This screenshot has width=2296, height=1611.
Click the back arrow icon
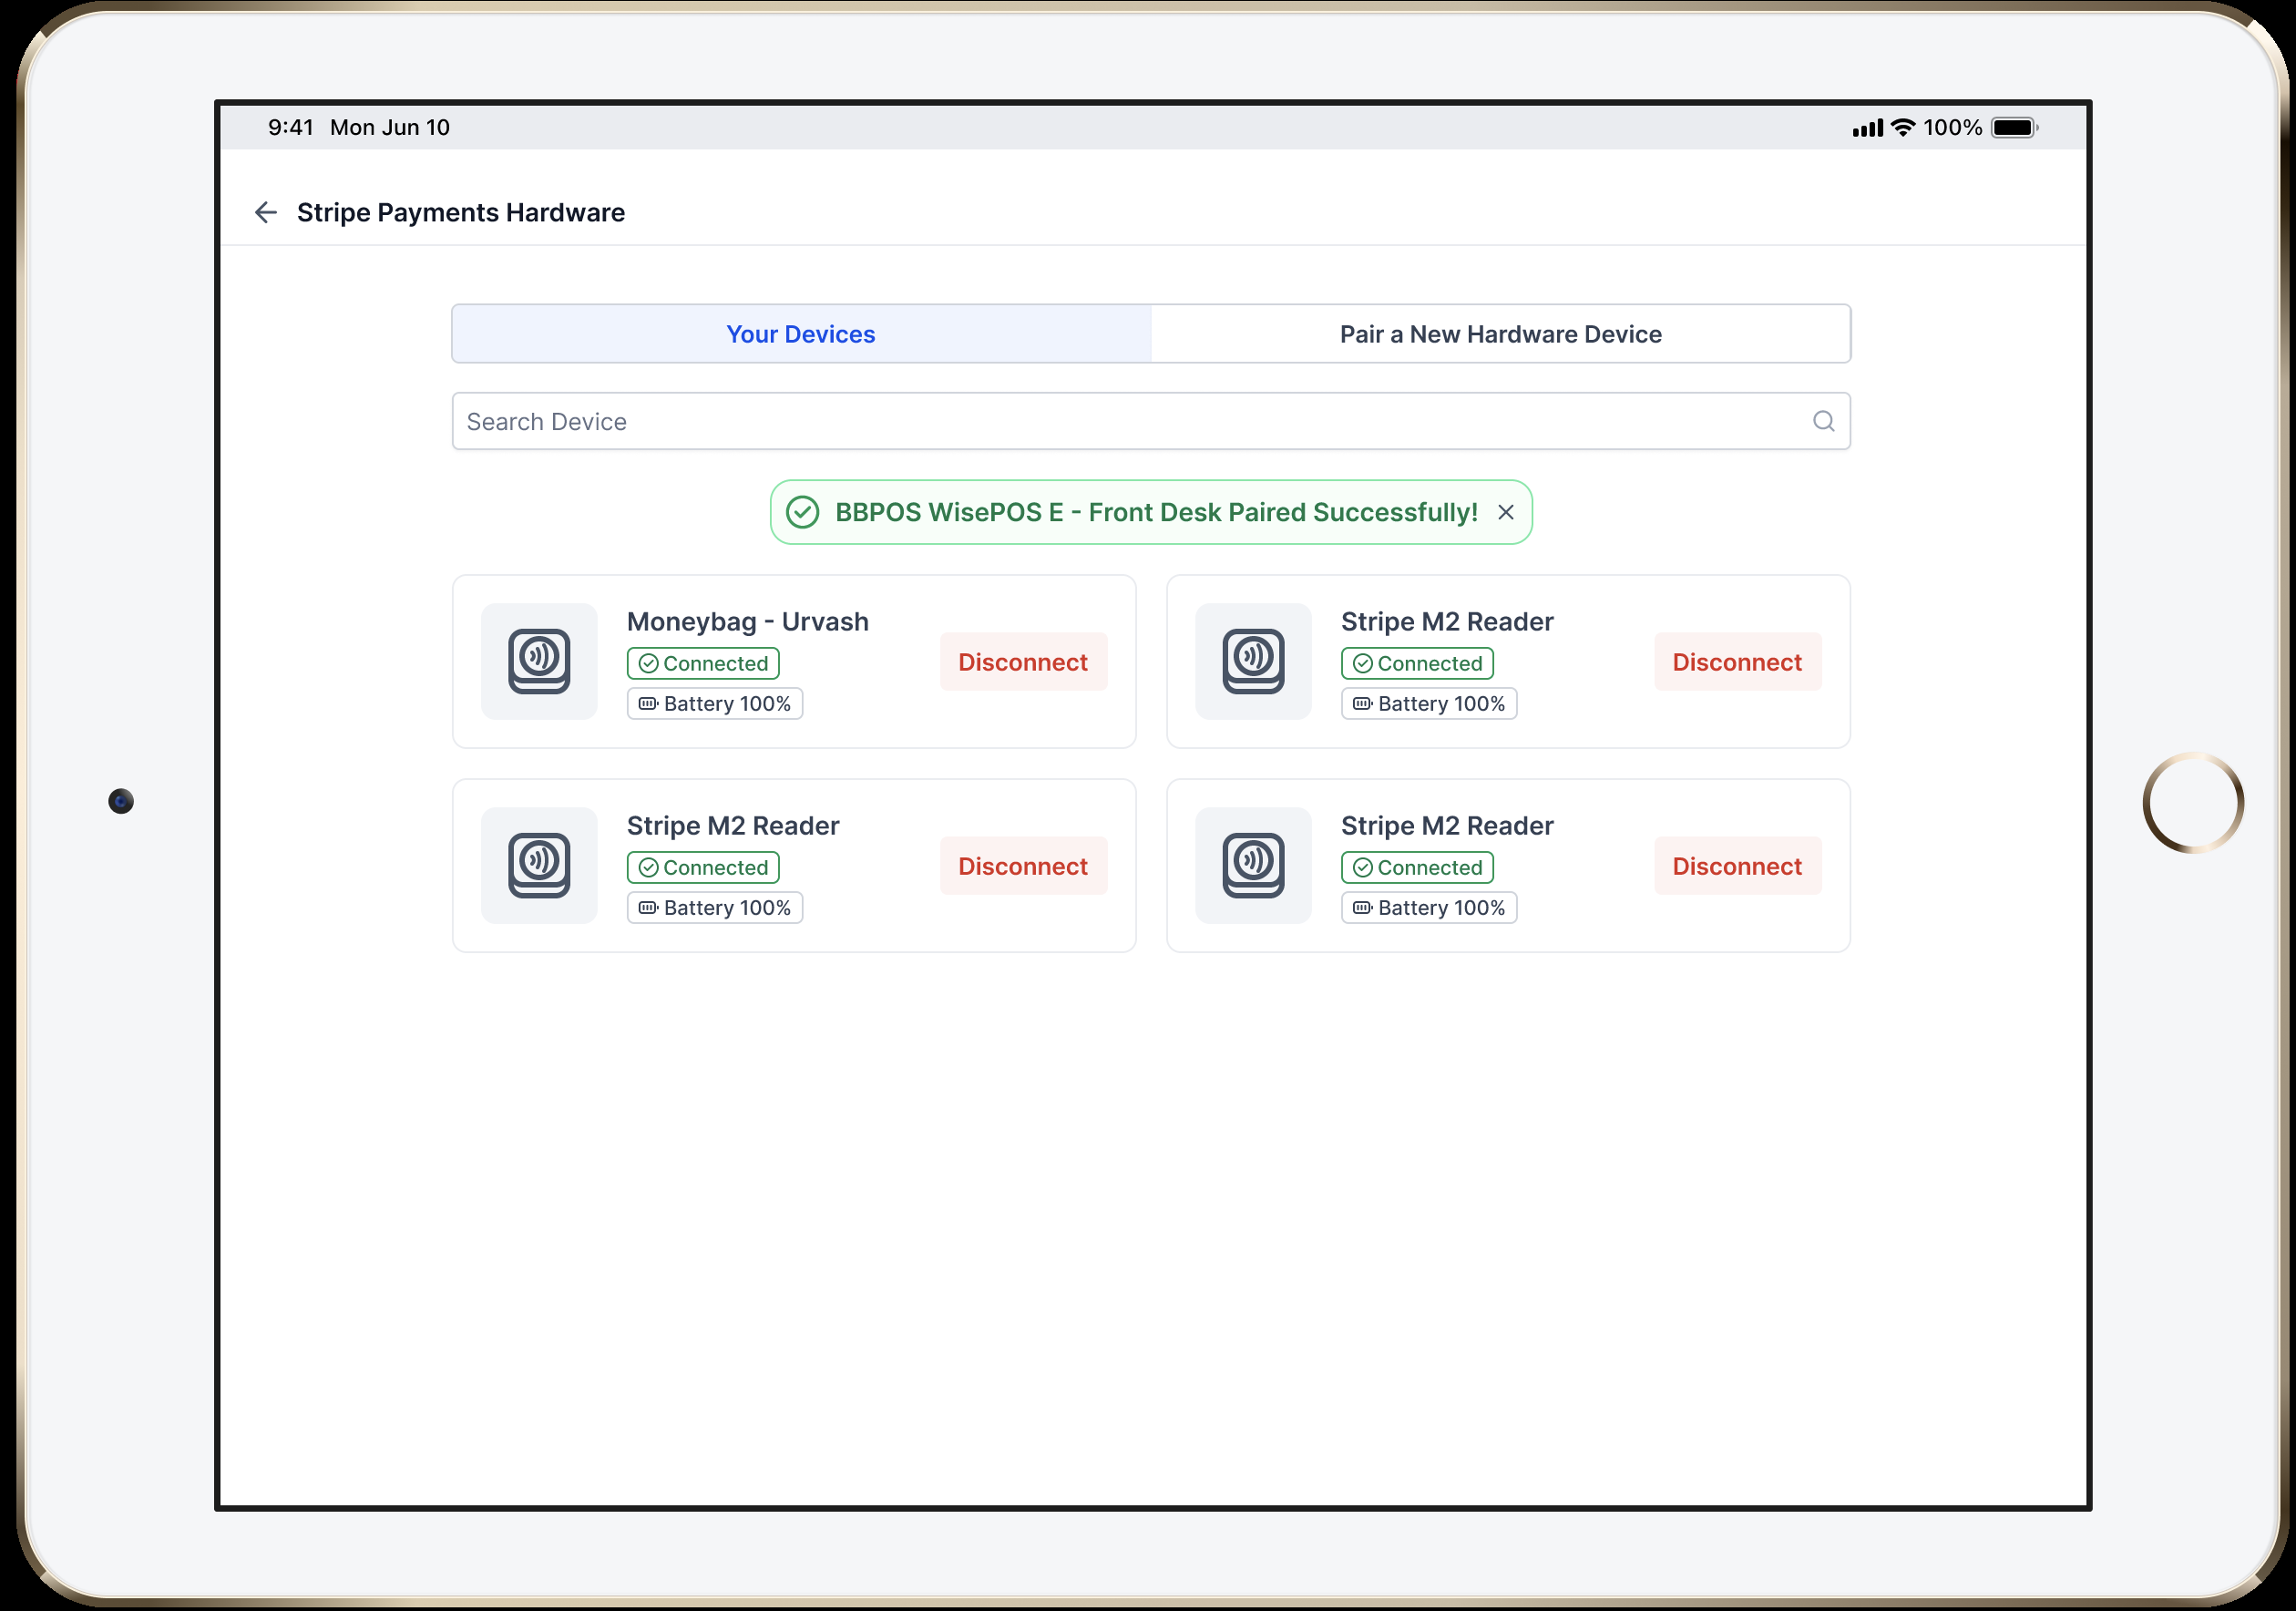click(265, 212)
